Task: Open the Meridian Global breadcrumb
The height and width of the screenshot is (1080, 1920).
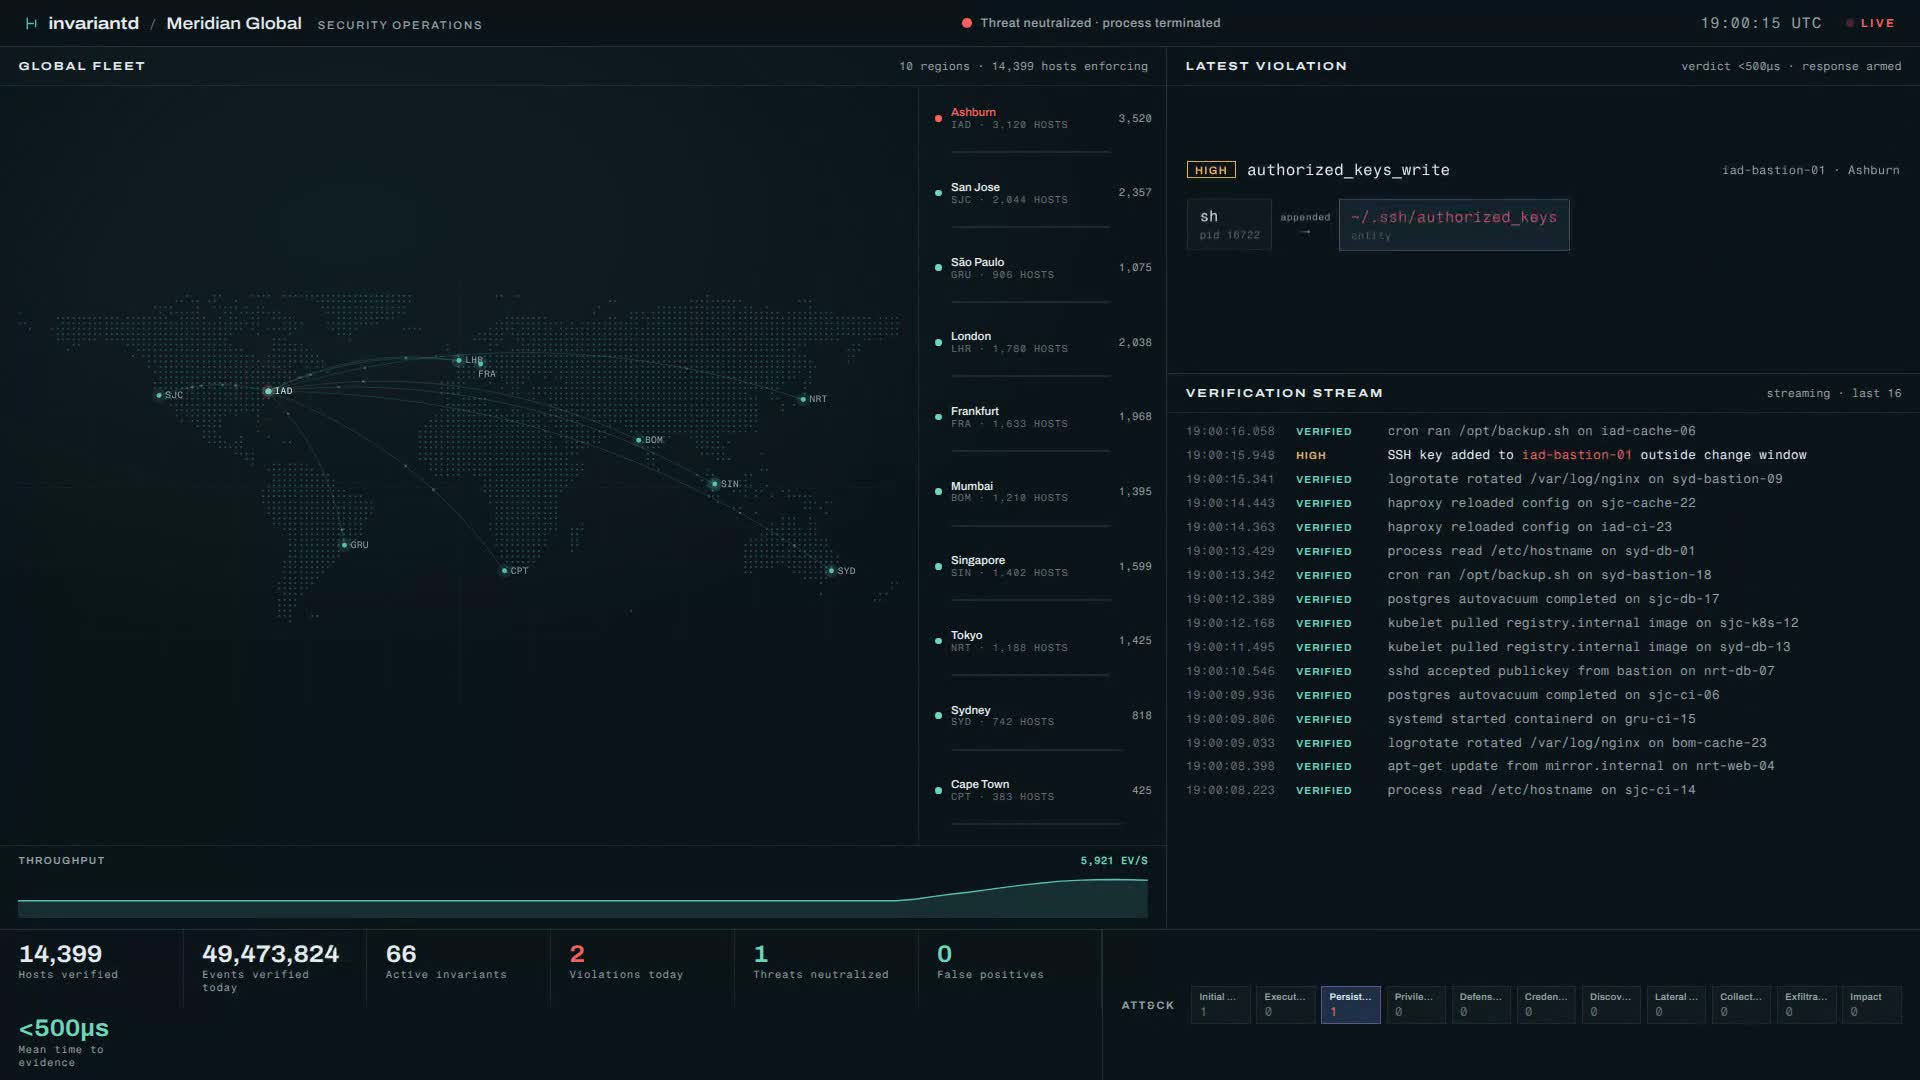Action: click(233, 23)
